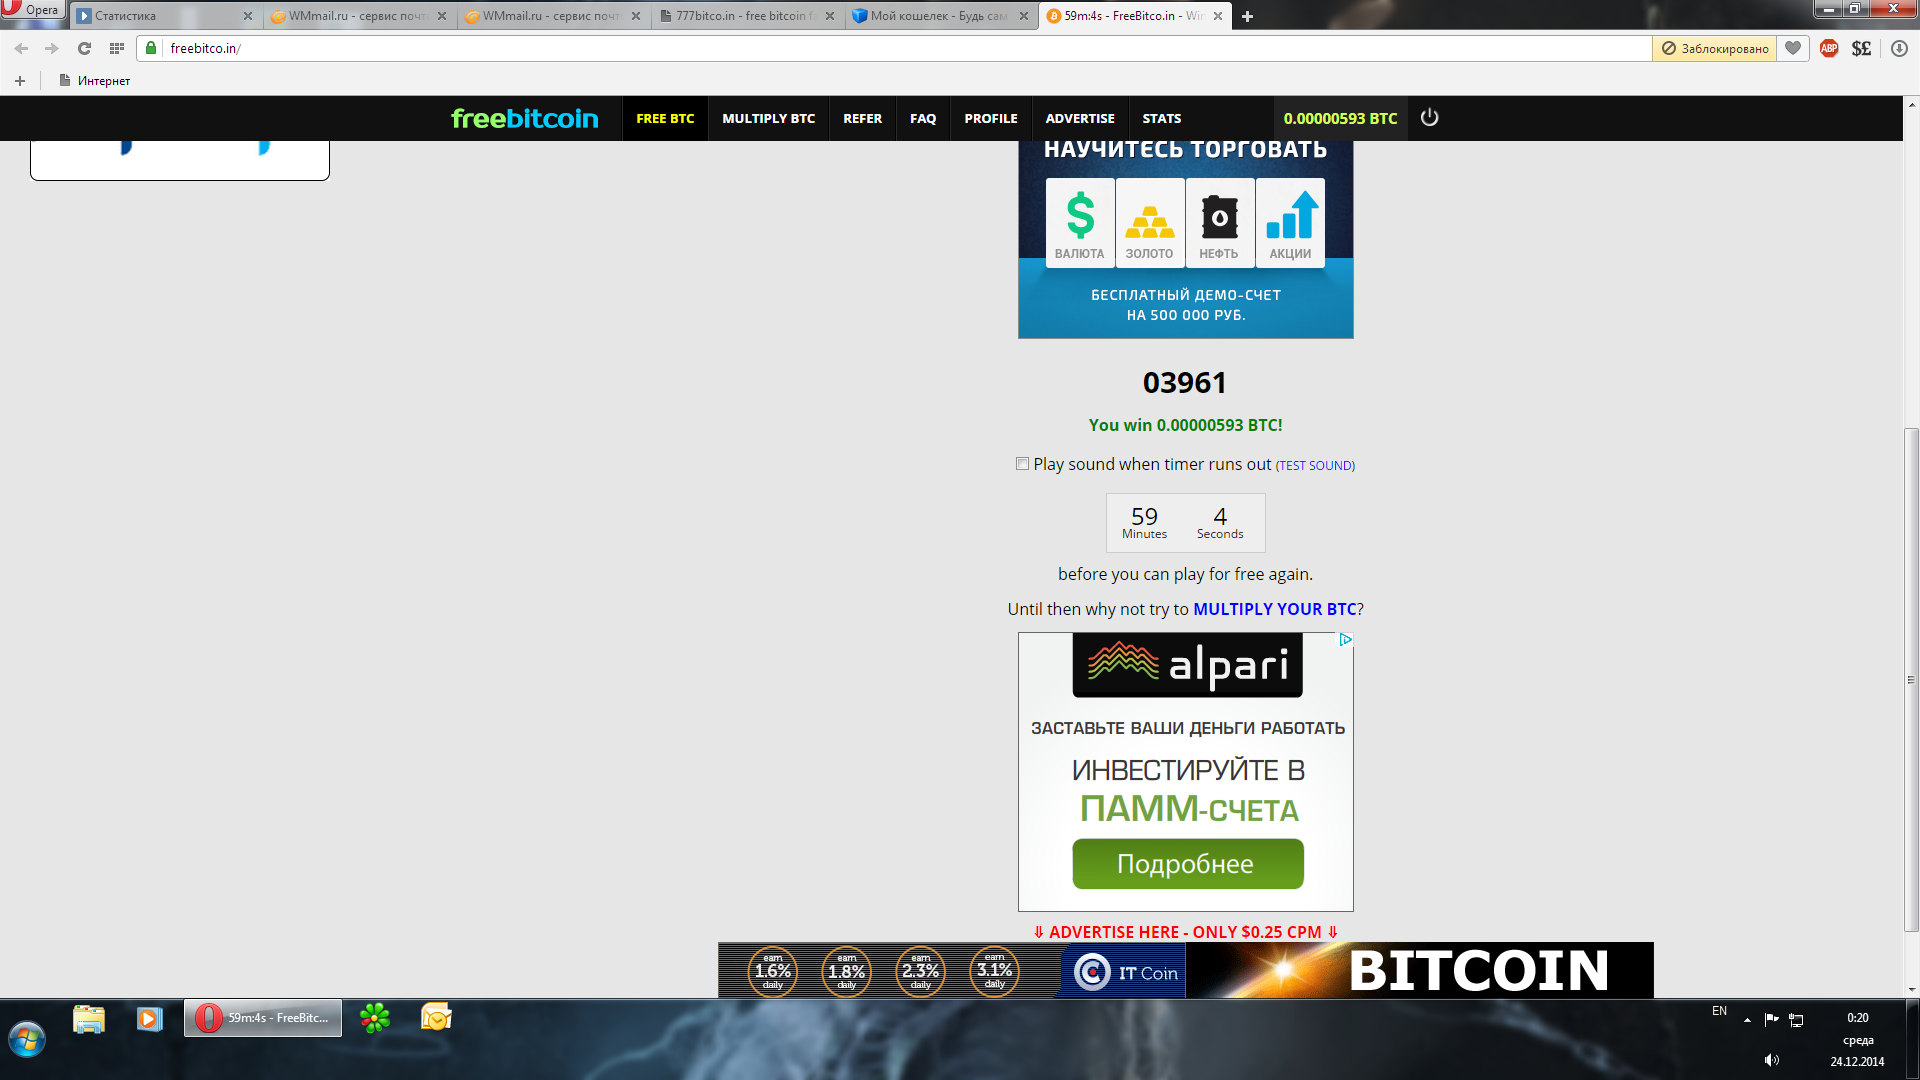
Task: Click the Action Center flag tray icon
Action: (x=1771, y=1019)
